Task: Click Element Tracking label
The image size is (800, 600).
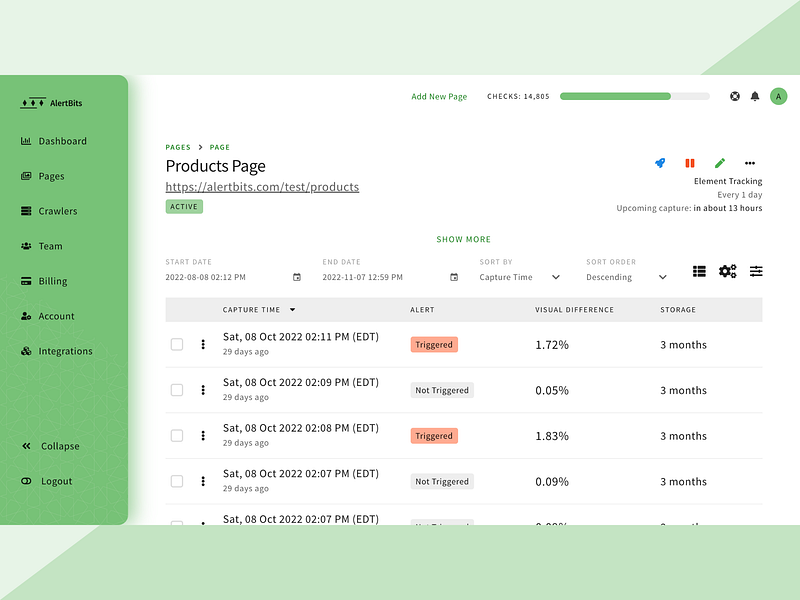Action: pos(728,181)
